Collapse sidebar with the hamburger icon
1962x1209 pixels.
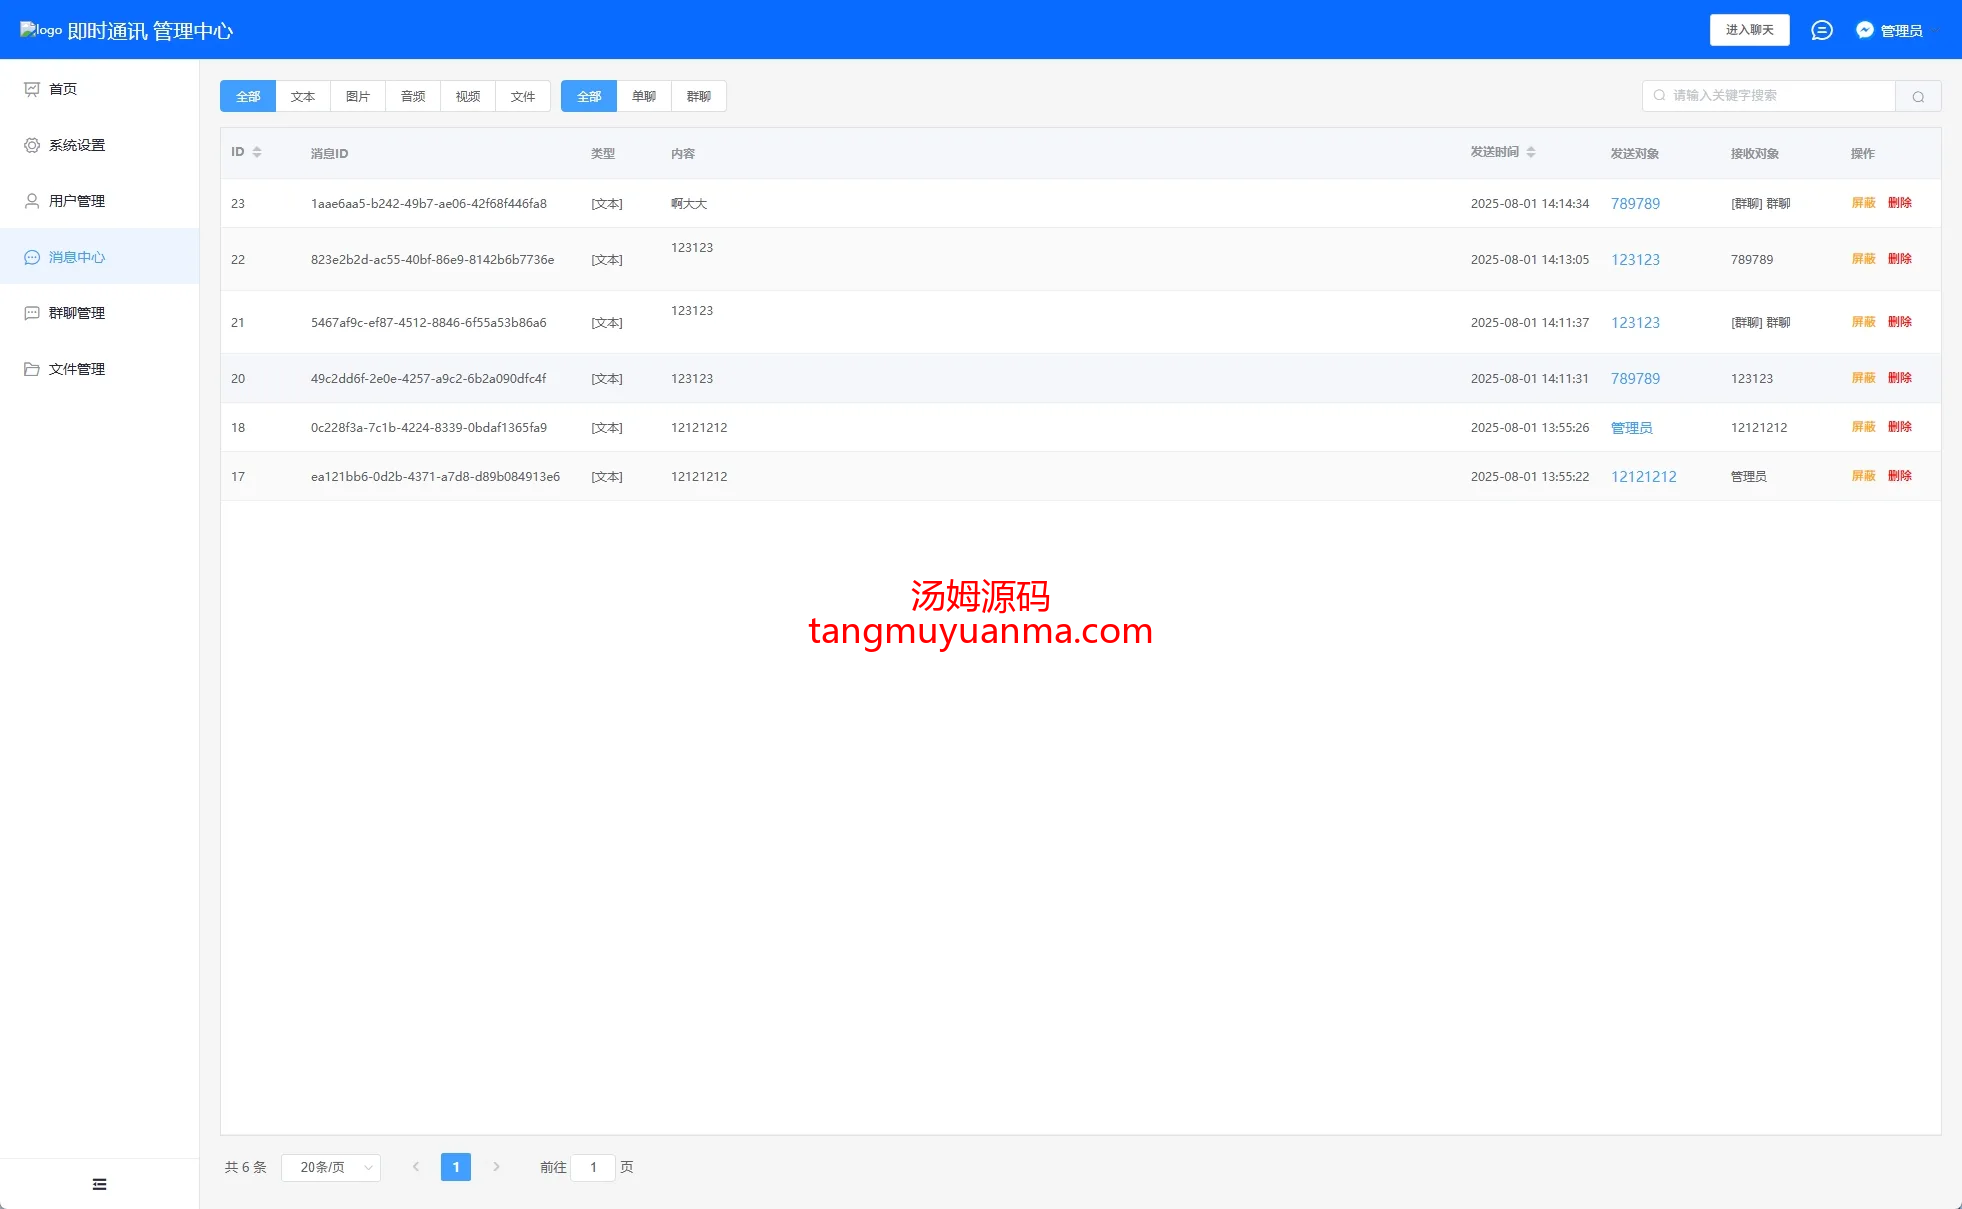click(x=99, y=1184)
